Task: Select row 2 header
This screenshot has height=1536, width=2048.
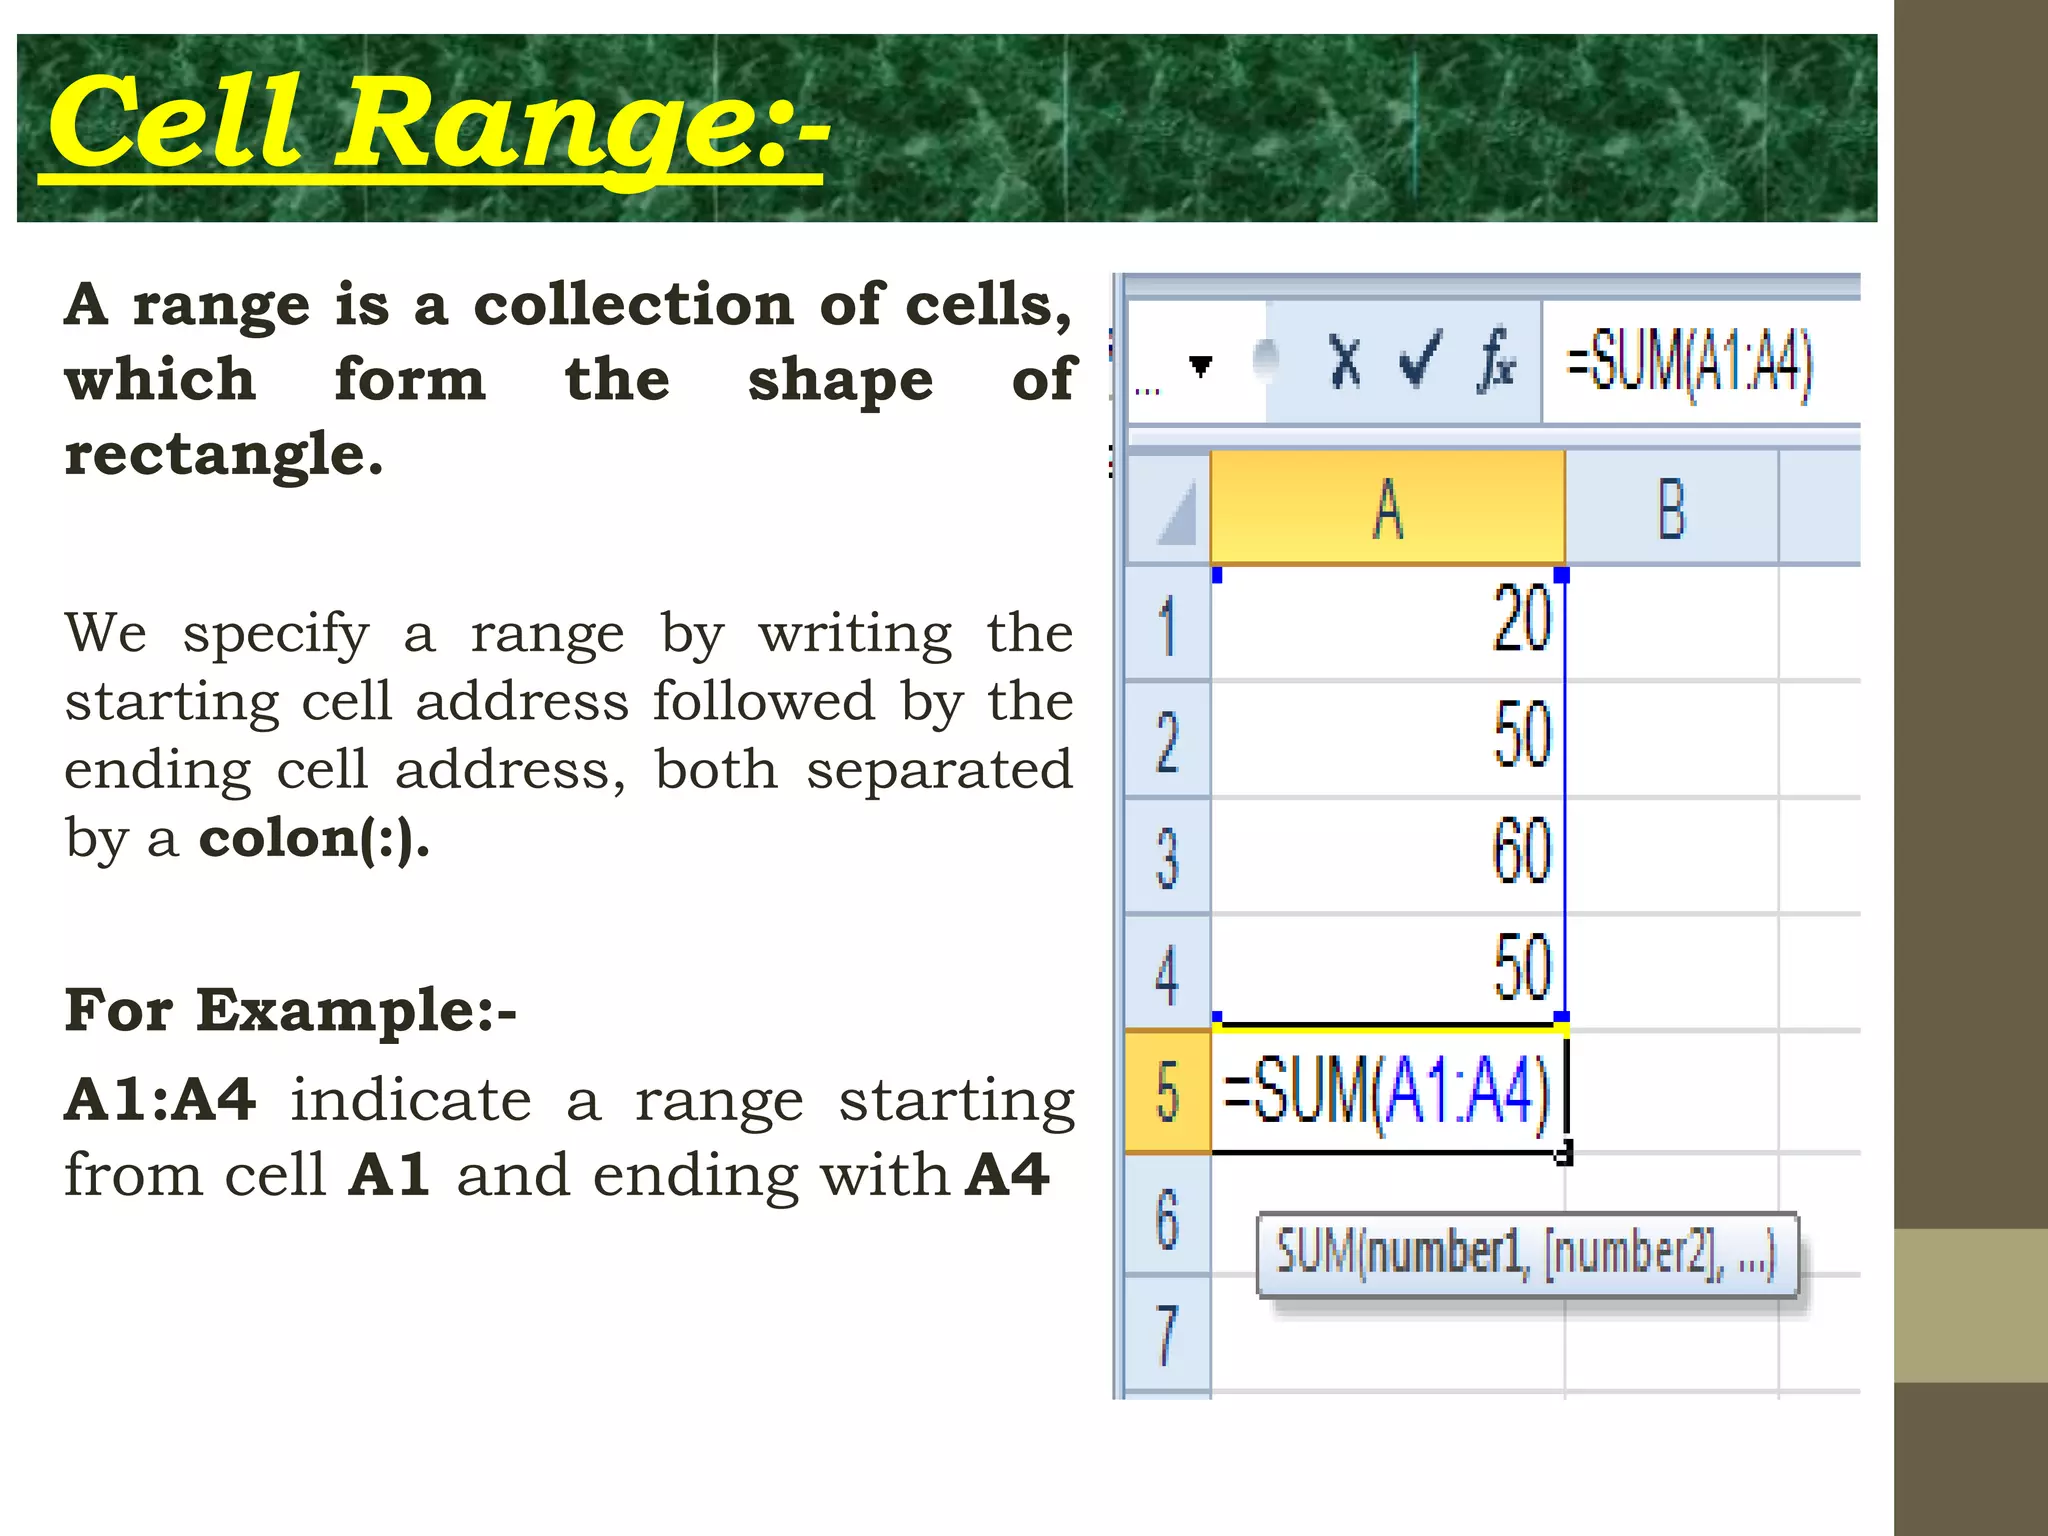Action: pyautogui.click(x=1167, y=740)
